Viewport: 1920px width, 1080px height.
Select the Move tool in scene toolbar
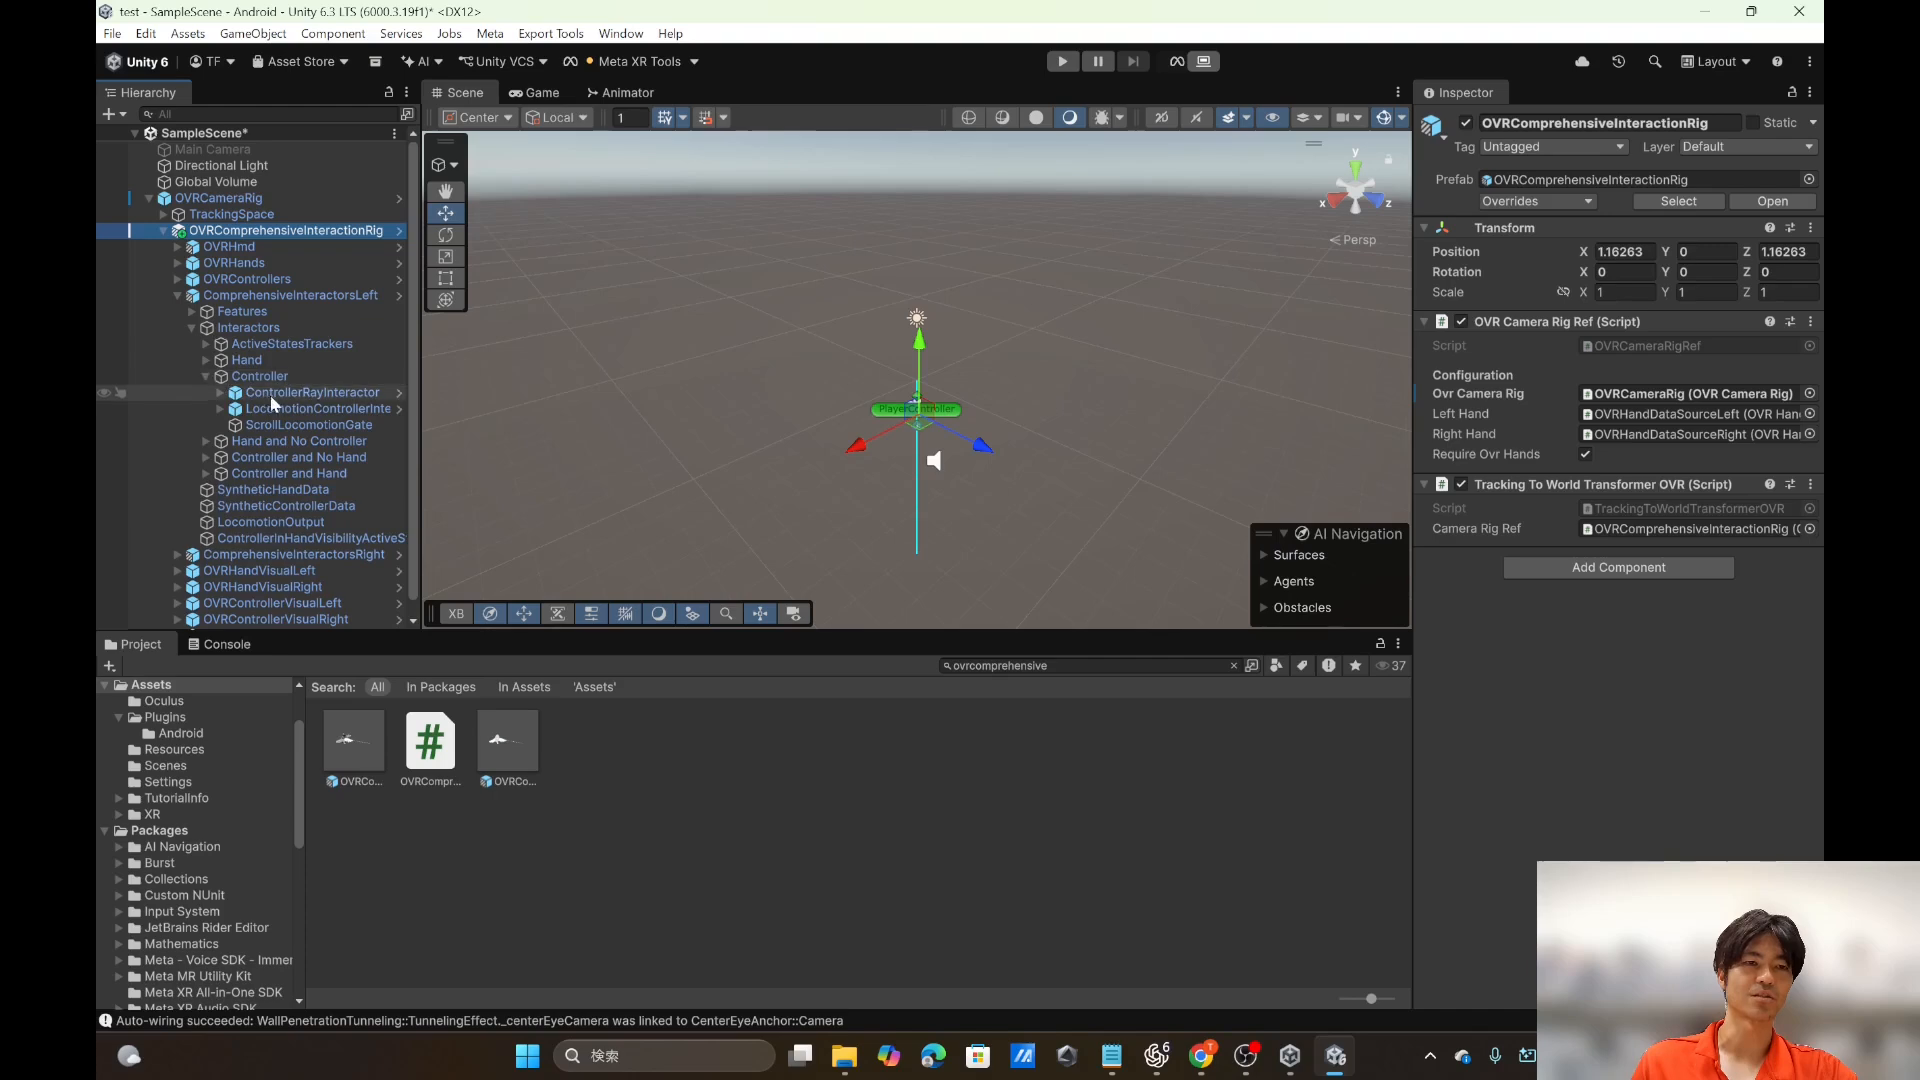click(446, 213)
